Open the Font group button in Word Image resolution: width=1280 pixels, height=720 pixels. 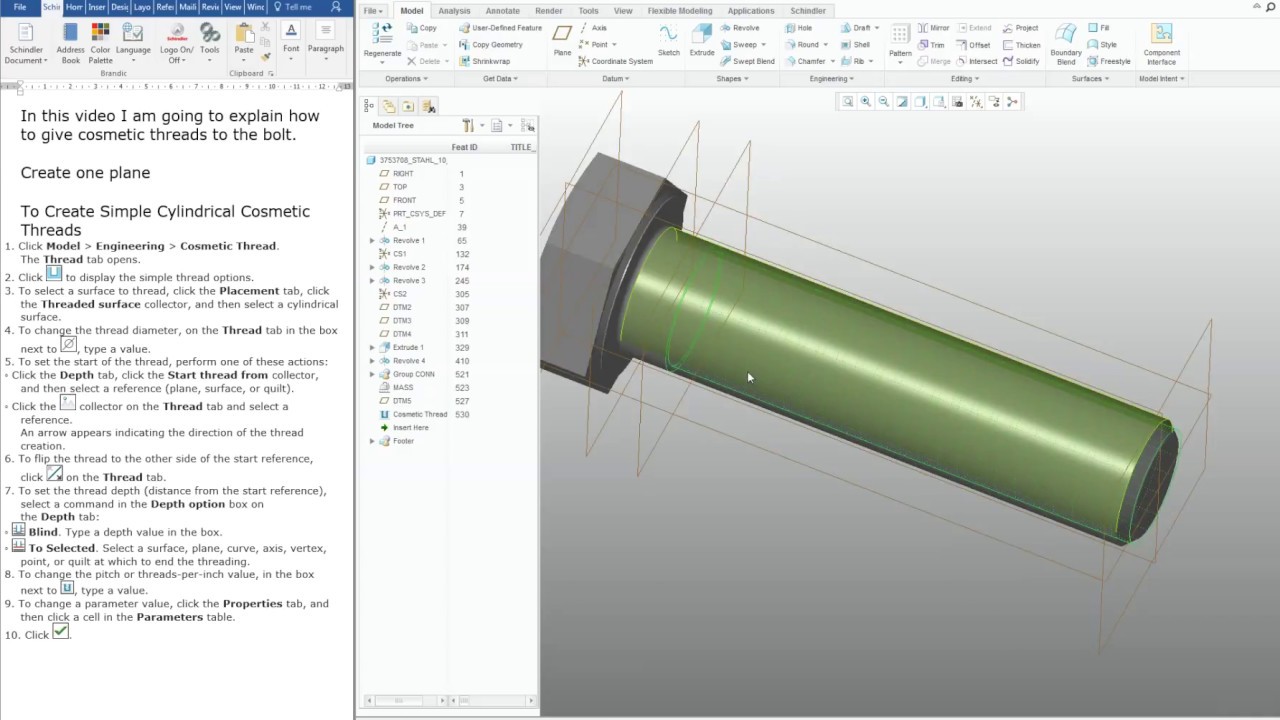click(x=291, y=40)
